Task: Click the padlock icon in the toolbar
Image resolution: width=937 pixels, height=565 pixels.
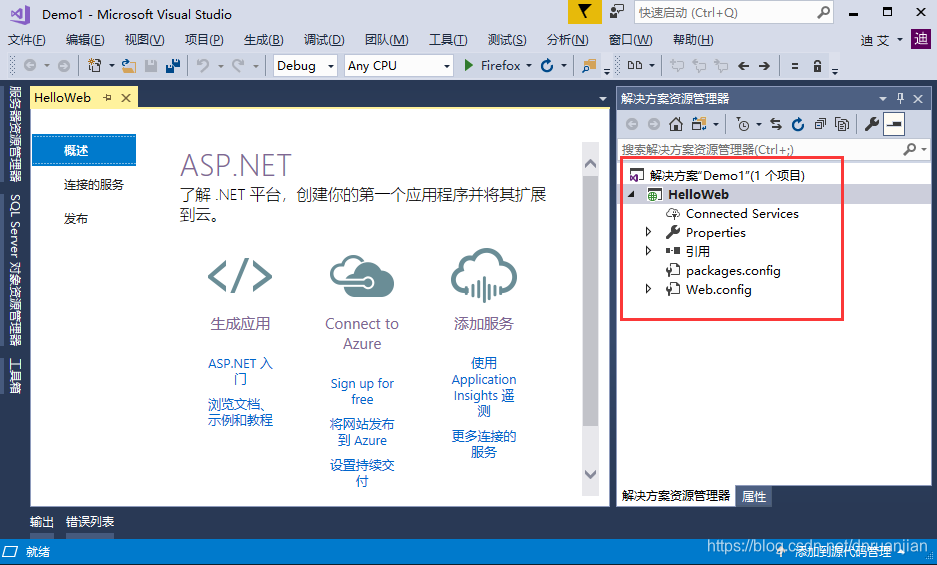Action: click(817, 66)
